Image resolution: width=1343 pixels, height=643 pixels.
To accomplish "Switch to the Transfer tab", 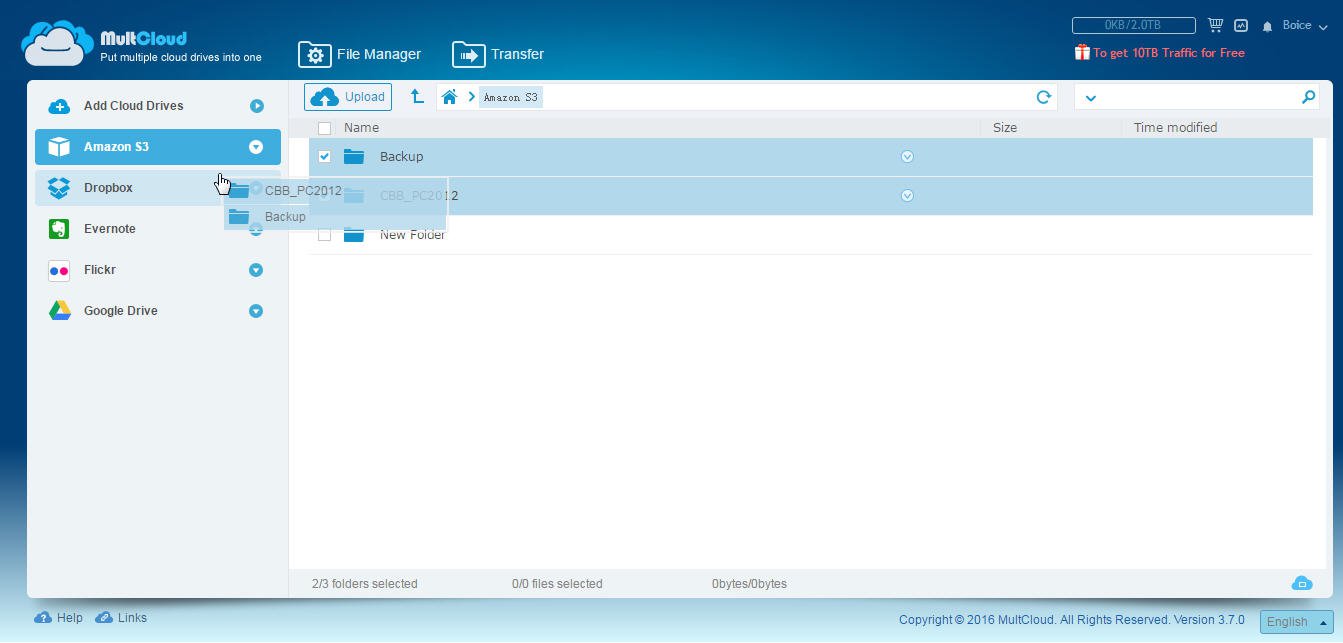I will (x=498, y=54).
